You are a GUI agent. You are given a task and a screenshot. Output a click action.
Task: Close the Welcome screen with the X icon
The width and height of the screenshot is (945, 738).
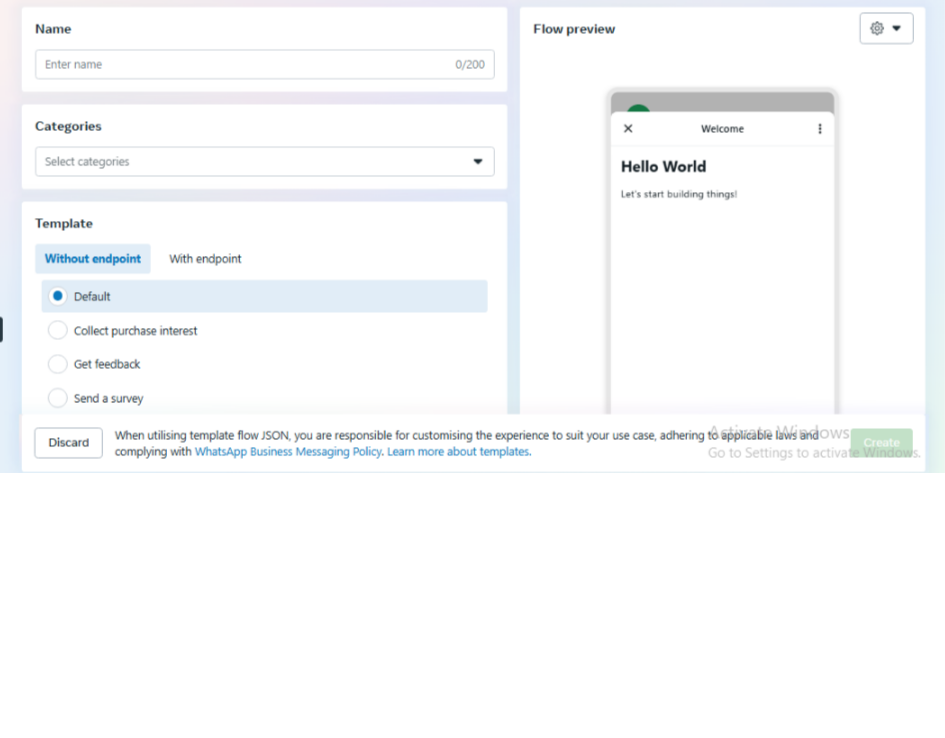(x=628, y=129)
